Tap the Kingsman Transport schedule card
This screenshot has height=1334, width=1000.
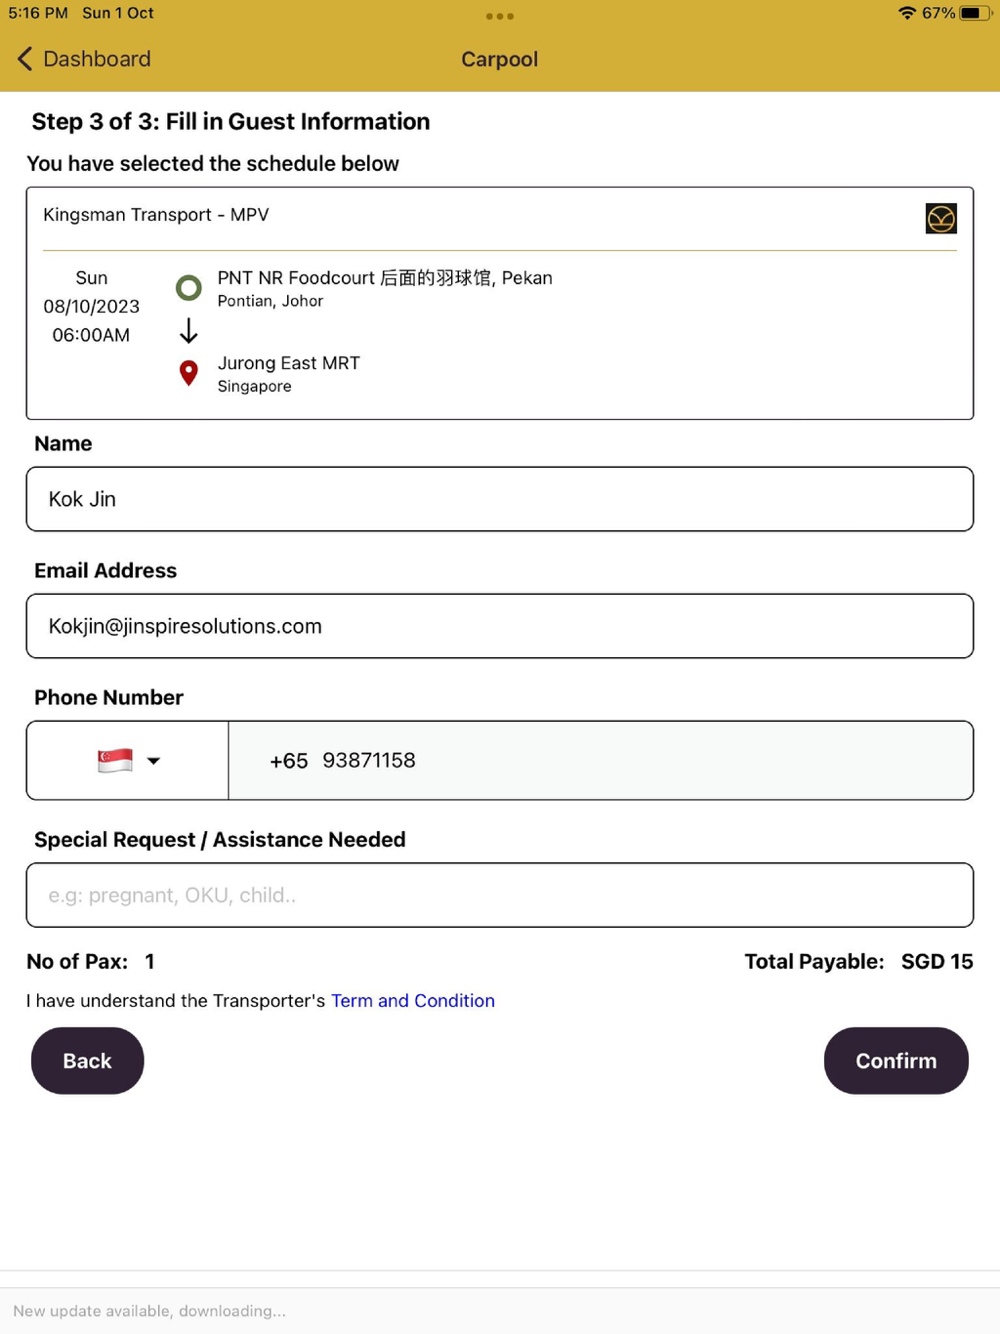pyautogui.click(x=600, y=330)
